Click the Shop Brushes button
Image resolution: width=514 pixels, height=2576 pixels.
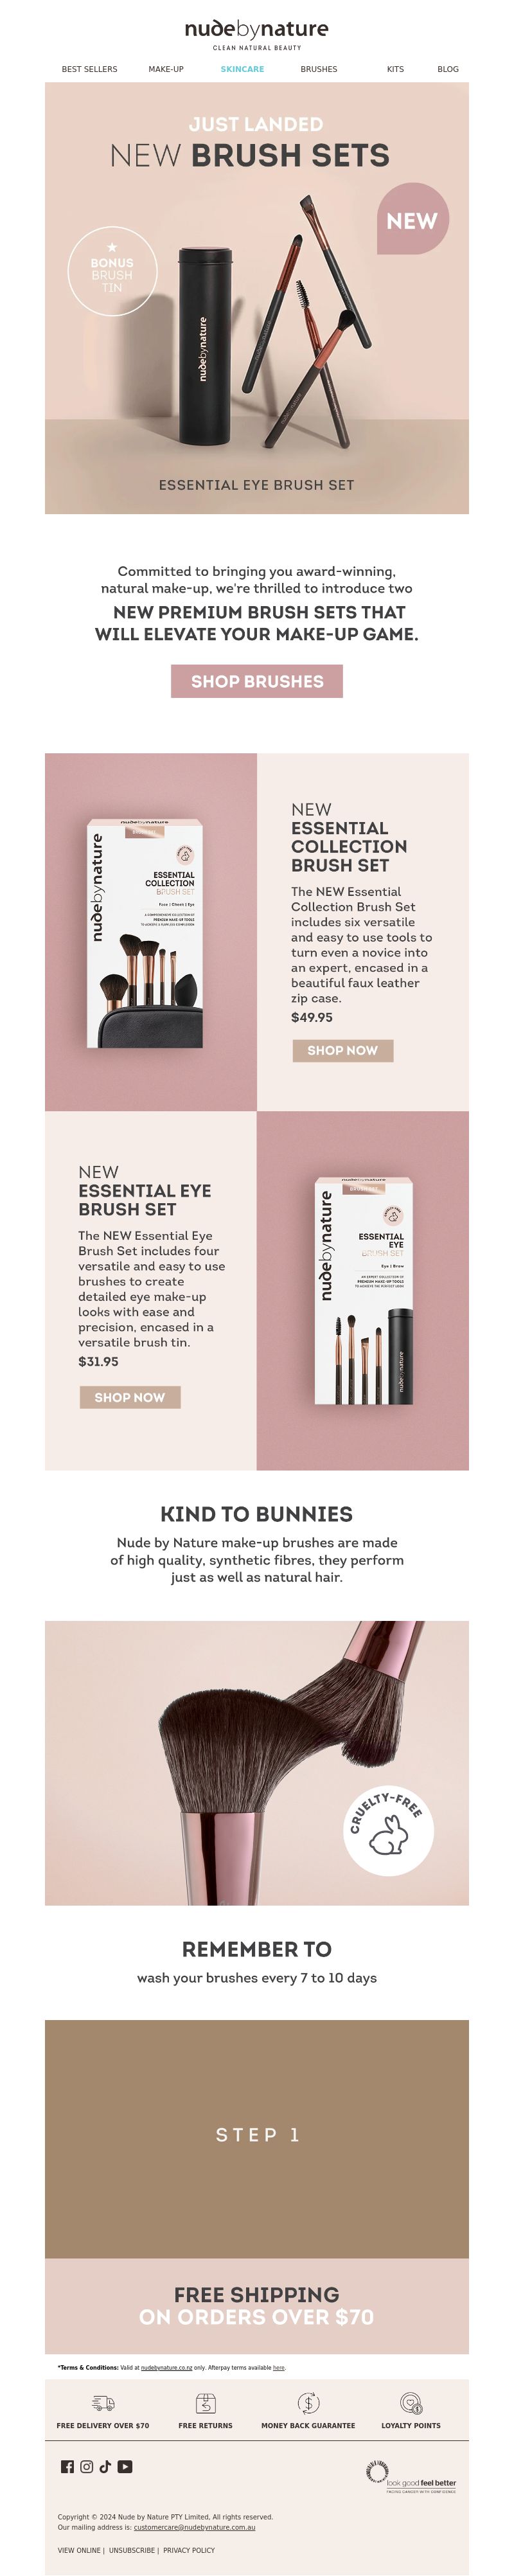(x=257, y=681)
